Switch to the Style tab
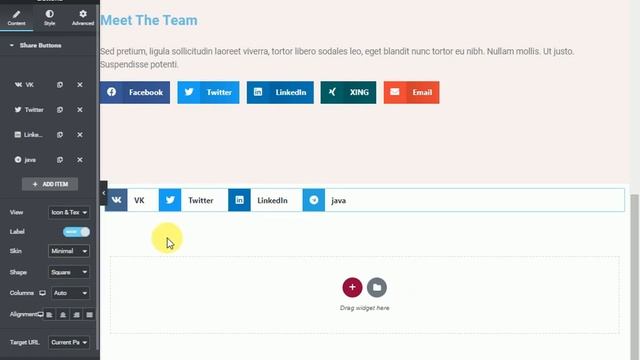 tap(49, 18)
